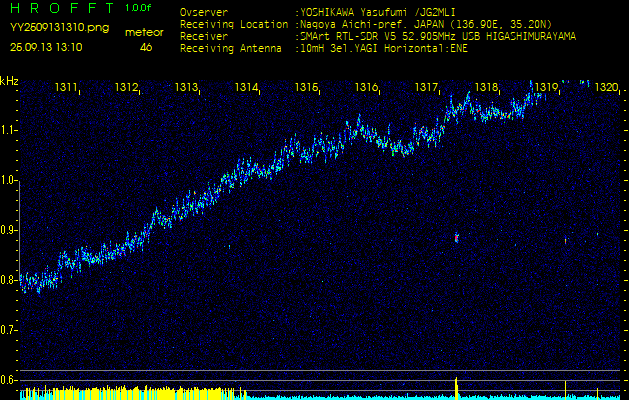This screenshot has width=629, height=400.
Task: Select the 1314 time marker
Action: tap(247, 88)
